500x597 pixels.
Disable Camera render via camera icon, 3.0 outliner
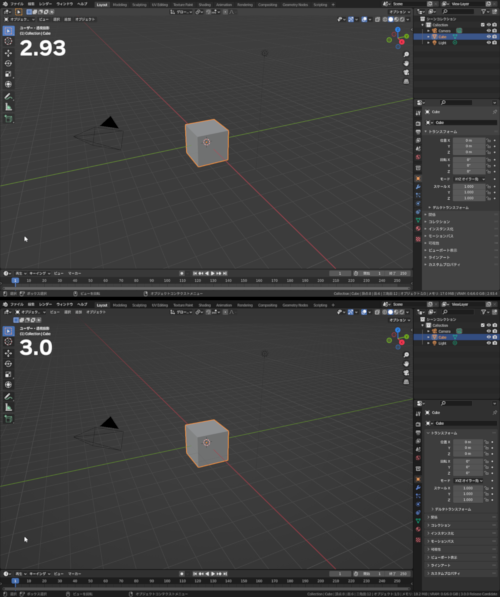click(x=494, y=331)
